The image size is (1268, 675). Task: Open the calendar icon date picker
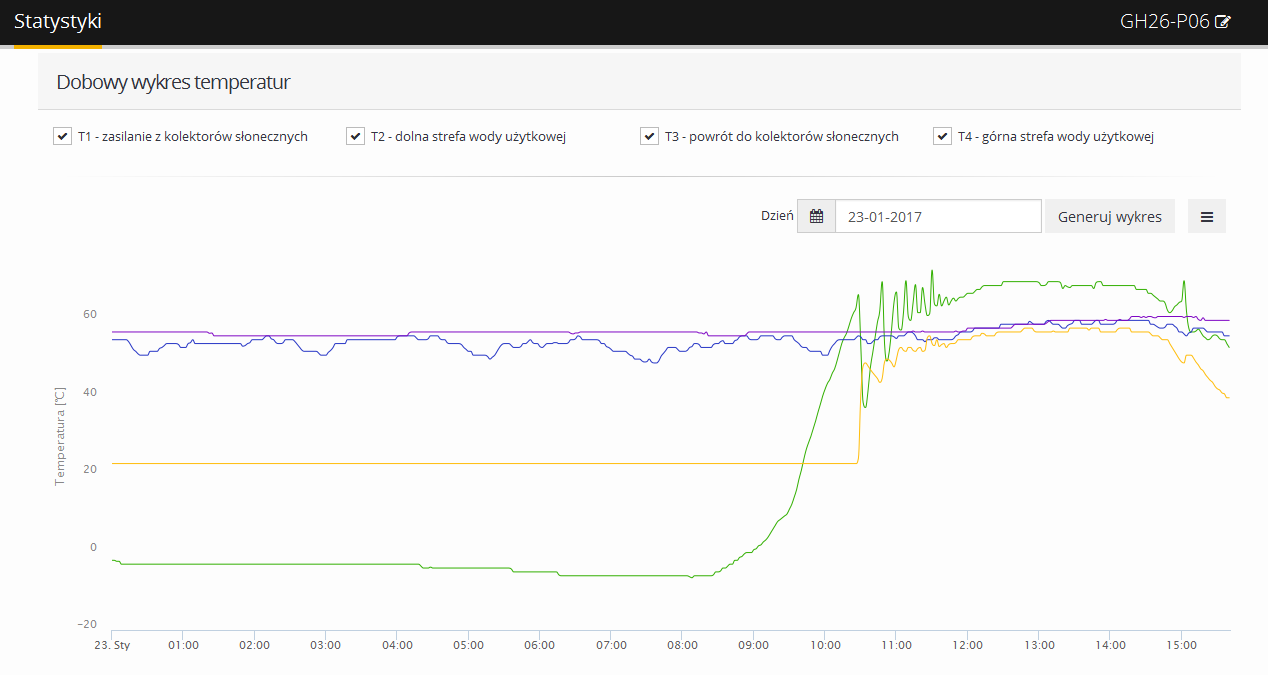click(816, 216)
